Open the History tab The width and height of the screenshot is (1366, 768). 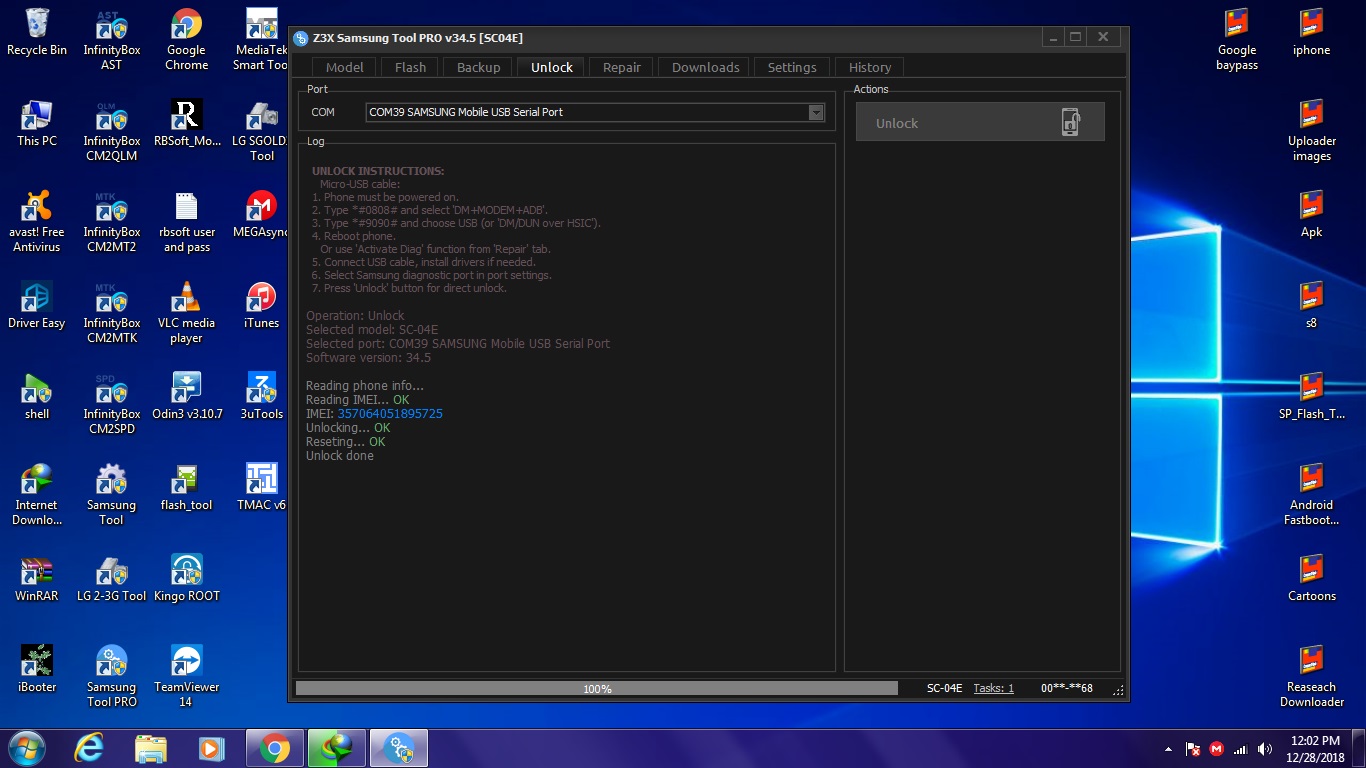tap(870, 67)
